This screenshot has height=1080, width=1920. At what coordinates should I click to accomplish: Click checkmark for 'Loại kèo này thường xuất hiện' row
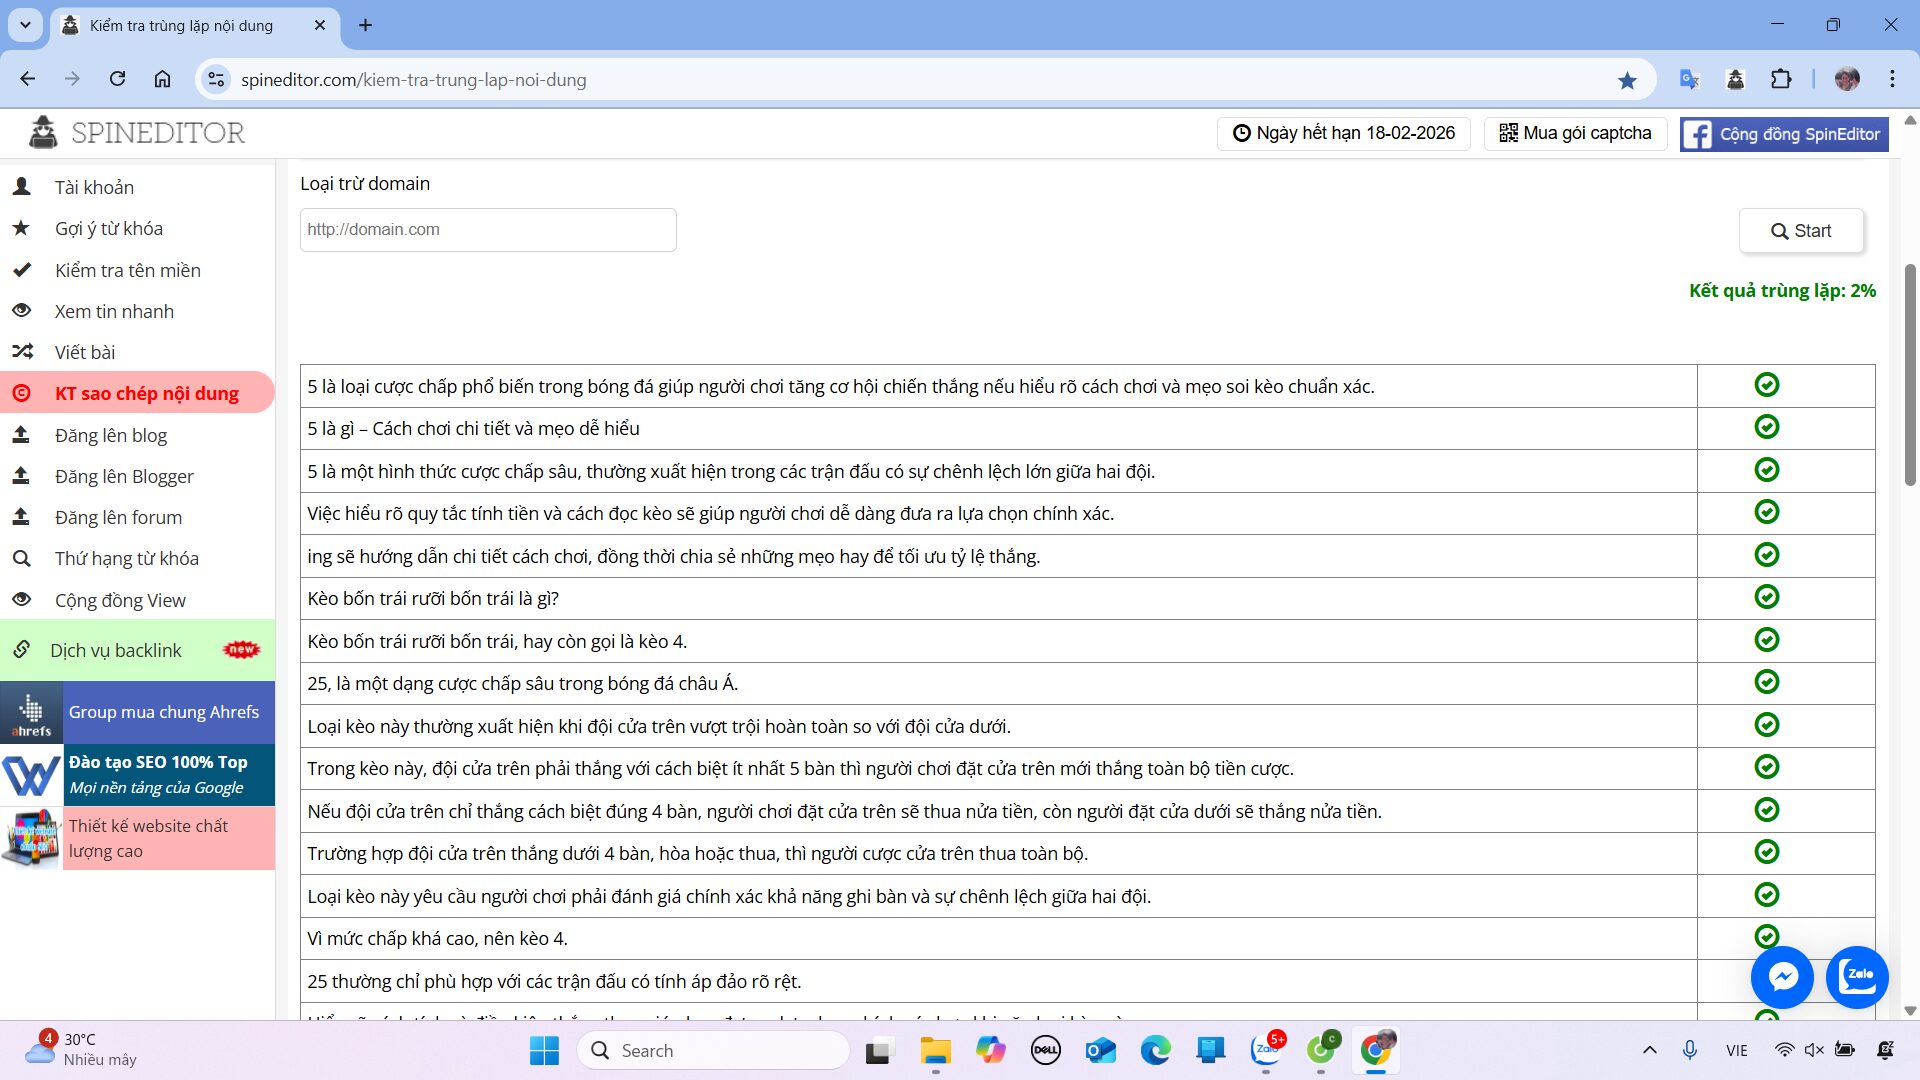tap(1766, 725)
